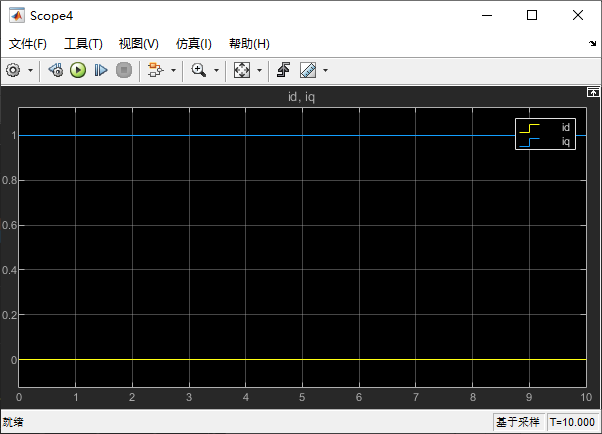The height and width of the screenshot is (434, 602).
Task: Open the configuration properties gear icon
Action: pos(13,70)
